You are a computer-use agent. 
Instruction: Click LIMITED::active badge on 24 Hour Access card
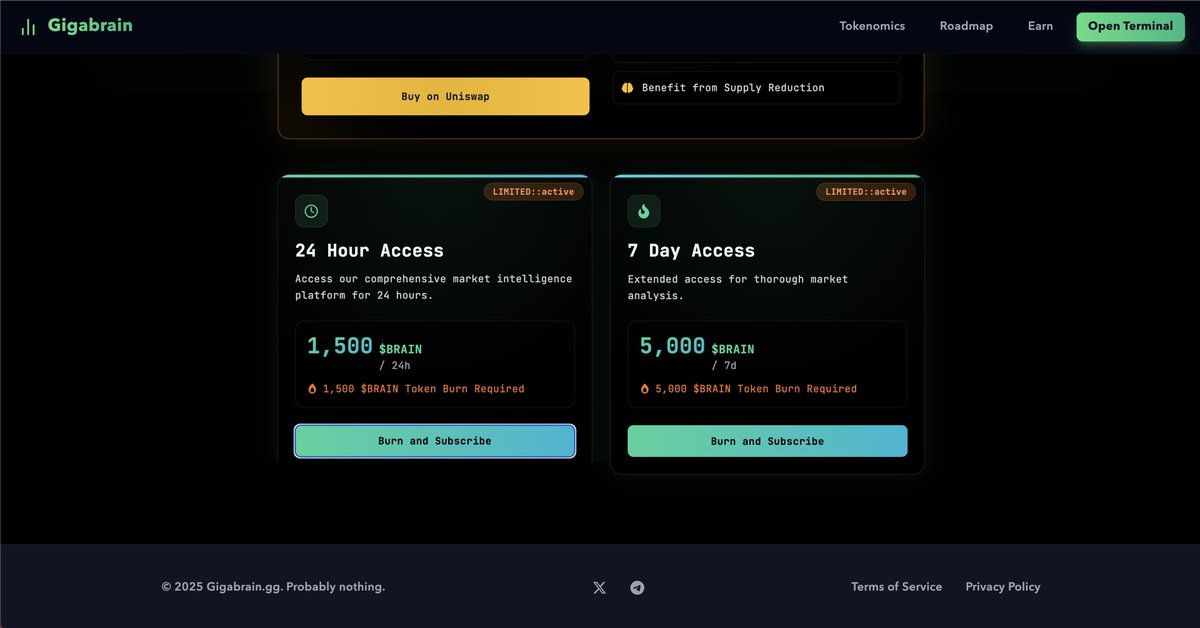point(533,191)
